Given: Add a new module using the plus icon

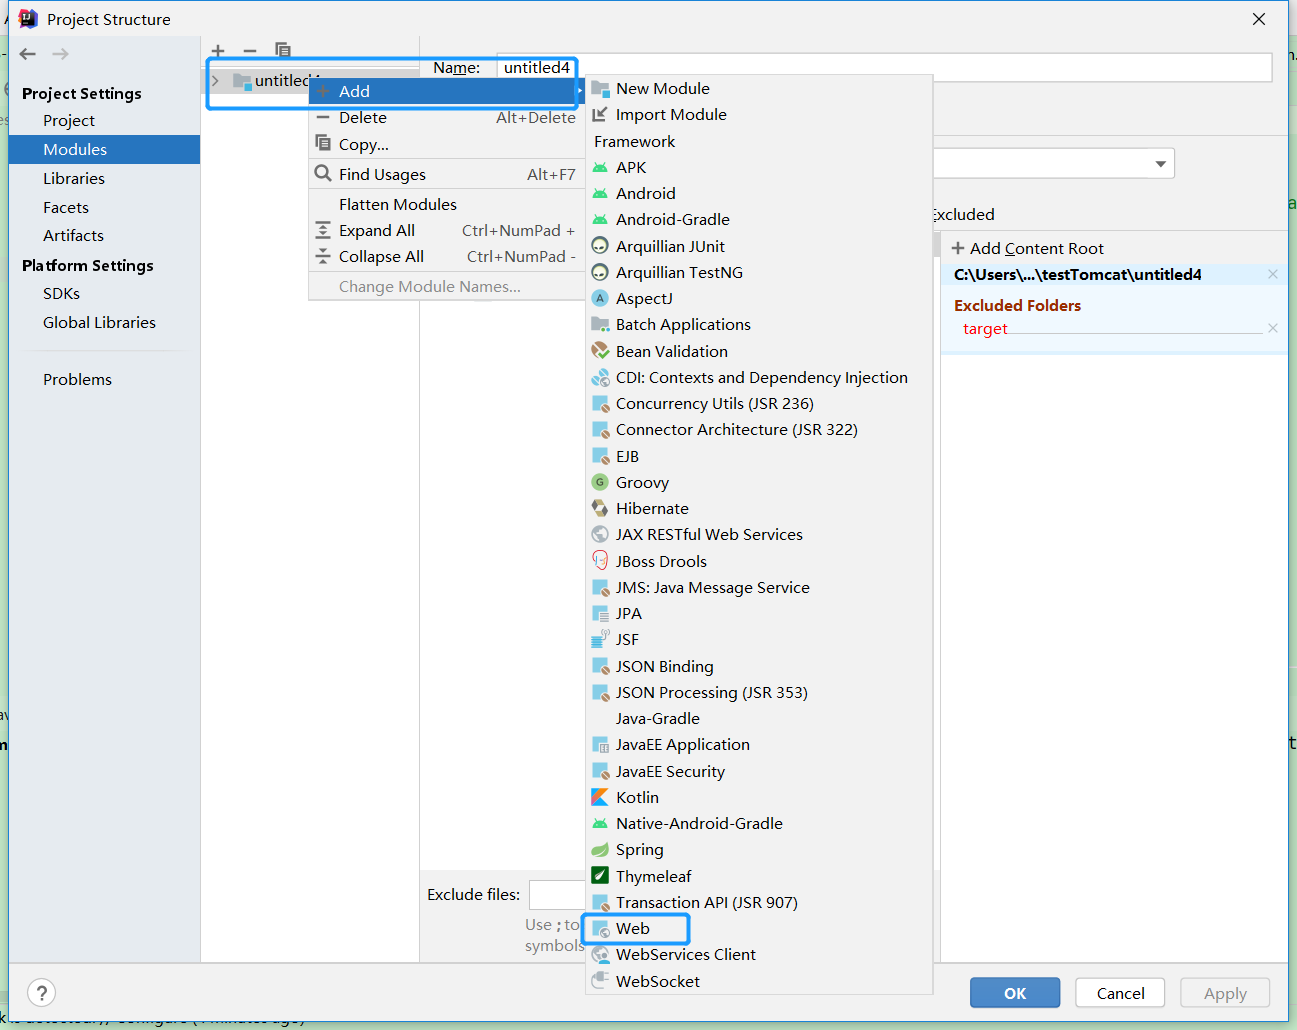Looking at the screenshot, I should [x=218, y=50].
